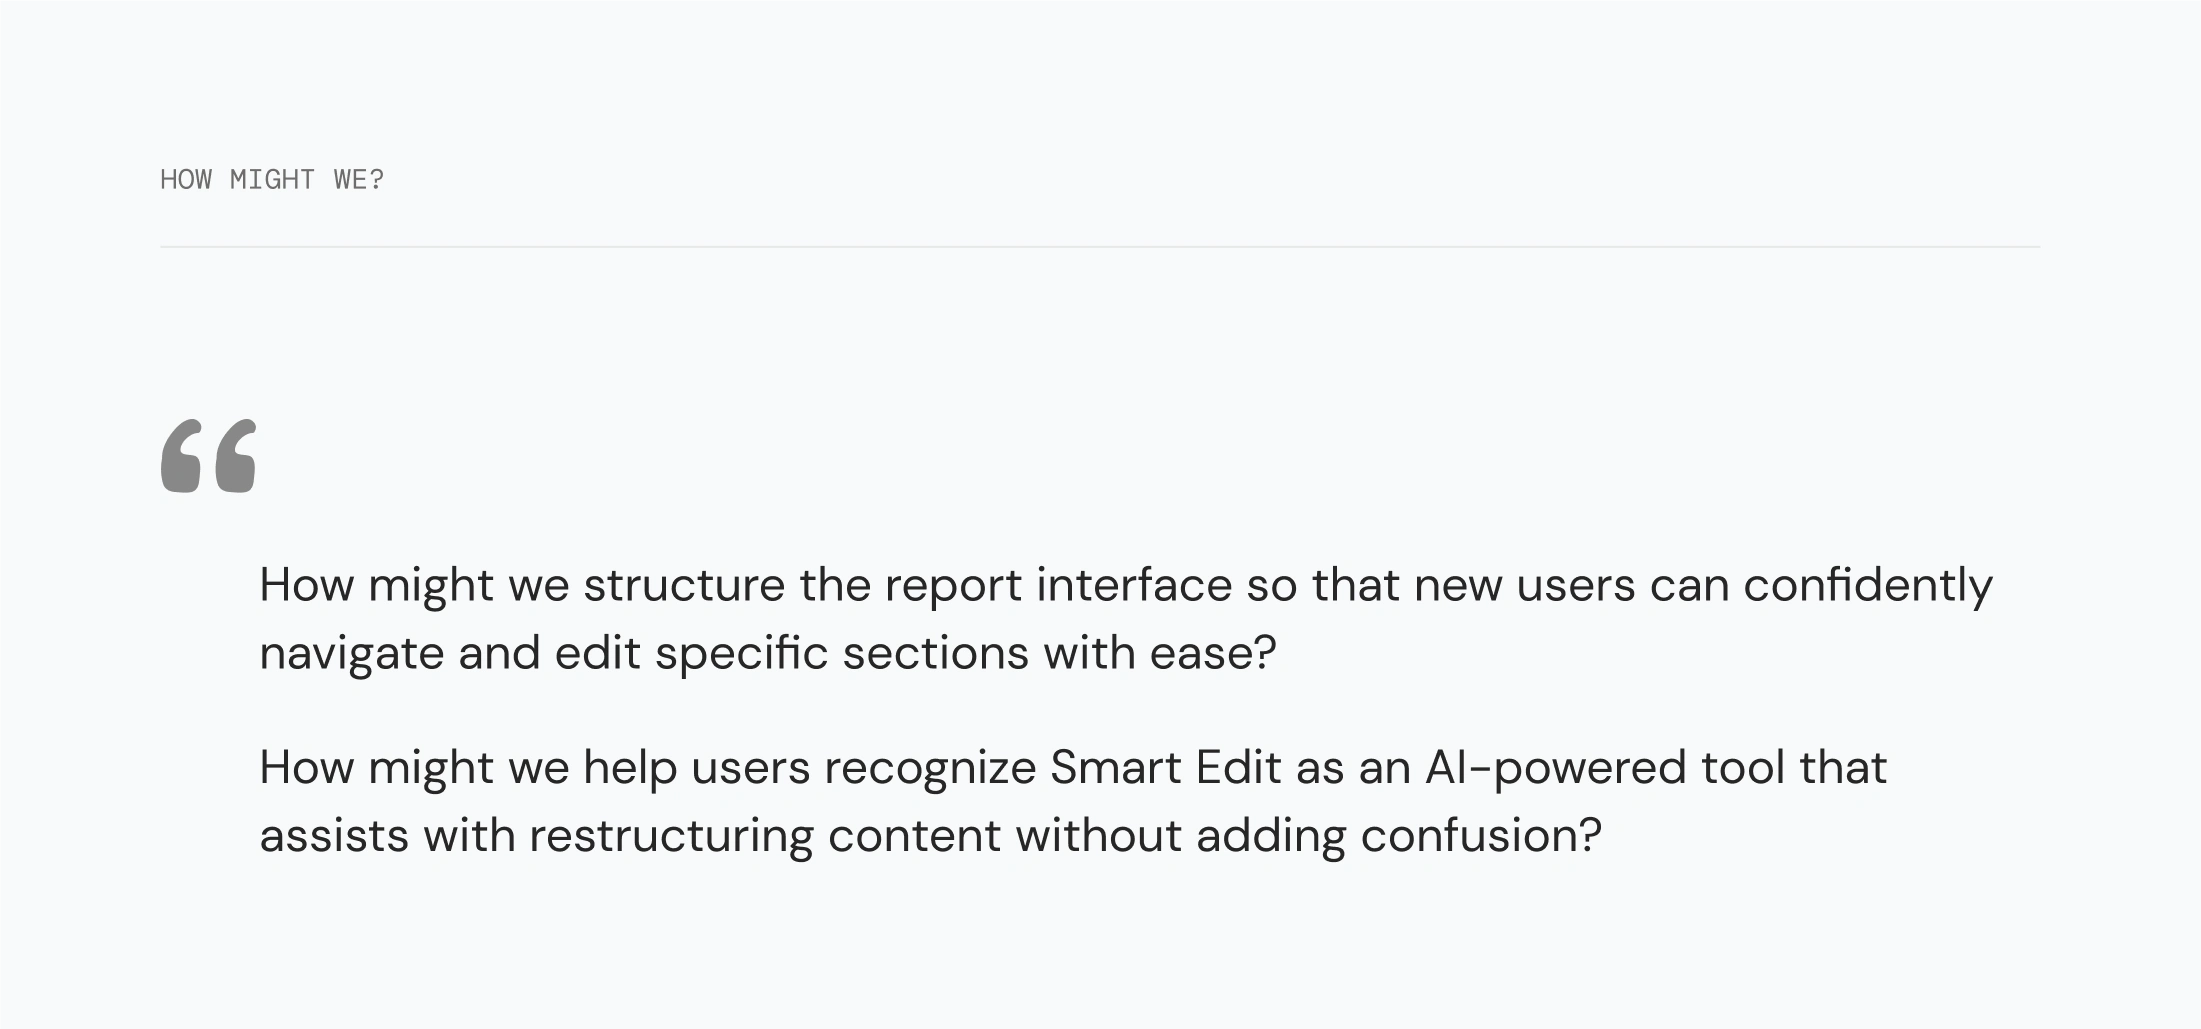Click the word "confusion?" at the end
Screen dimensions: 2201x1029
point(1481,836)
